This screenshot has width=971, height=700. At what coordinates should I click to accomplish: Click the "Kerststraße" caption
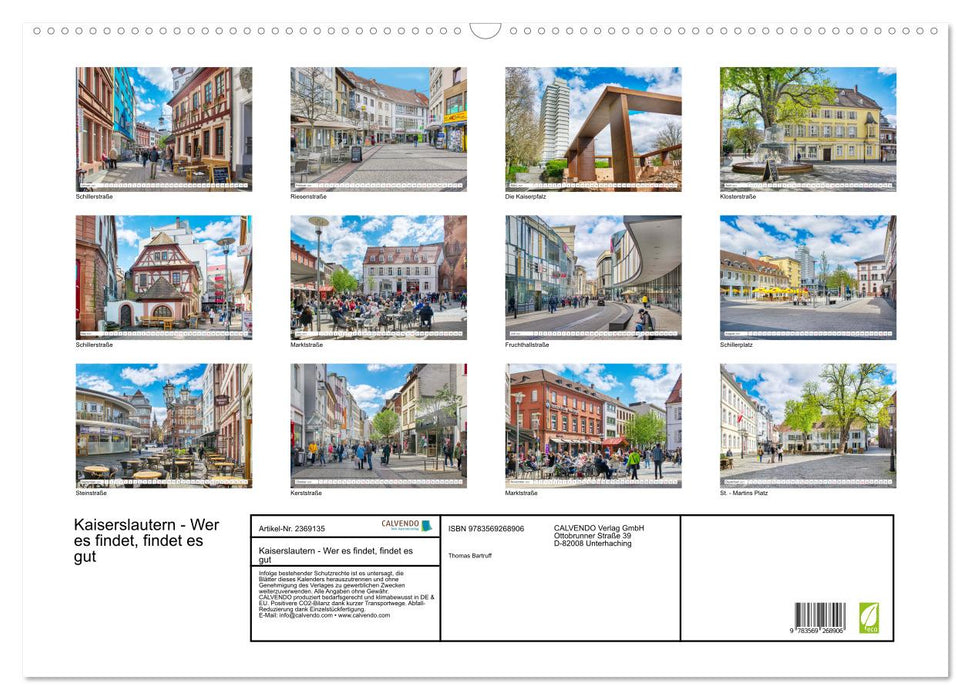tap(306, 493)
